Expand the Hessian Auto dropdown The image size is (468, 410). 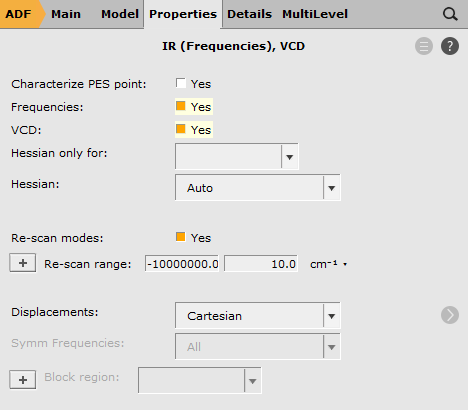point(258,188)
